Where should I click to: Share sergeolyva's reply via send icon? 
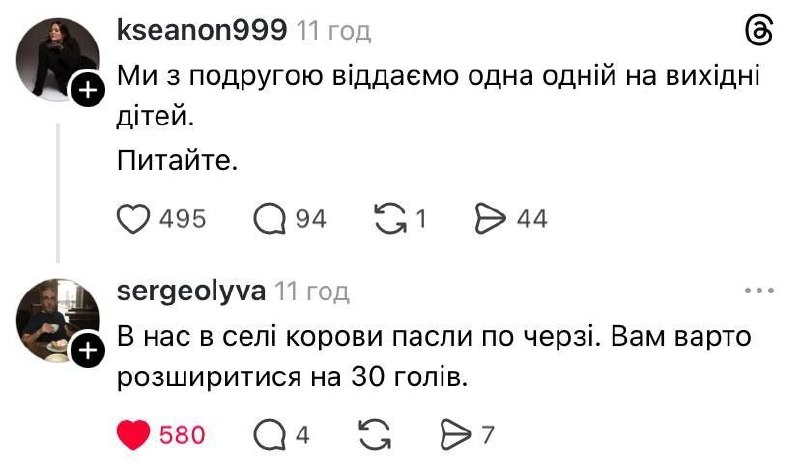pyautogui.click(x=455, y=434)
